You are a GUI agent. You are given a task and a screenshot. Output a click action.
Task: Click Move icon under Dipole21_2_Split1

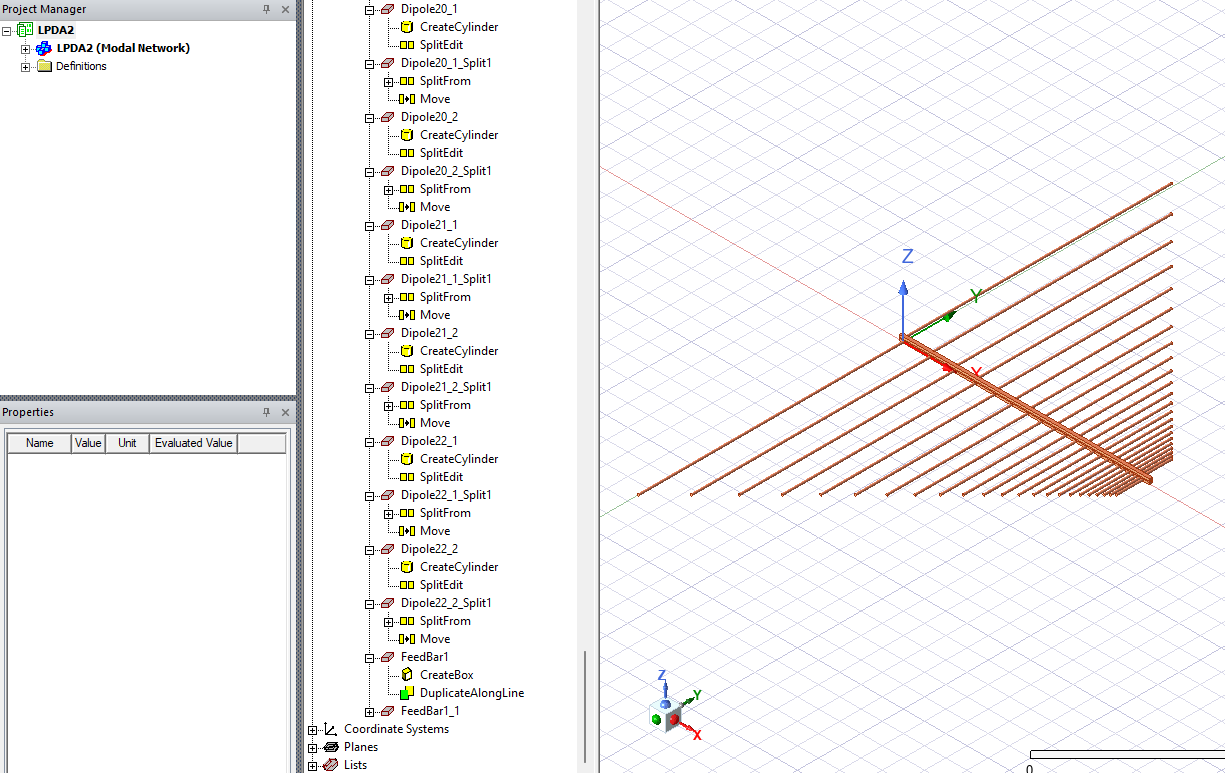pyautogui.click(x=407, y=423)
